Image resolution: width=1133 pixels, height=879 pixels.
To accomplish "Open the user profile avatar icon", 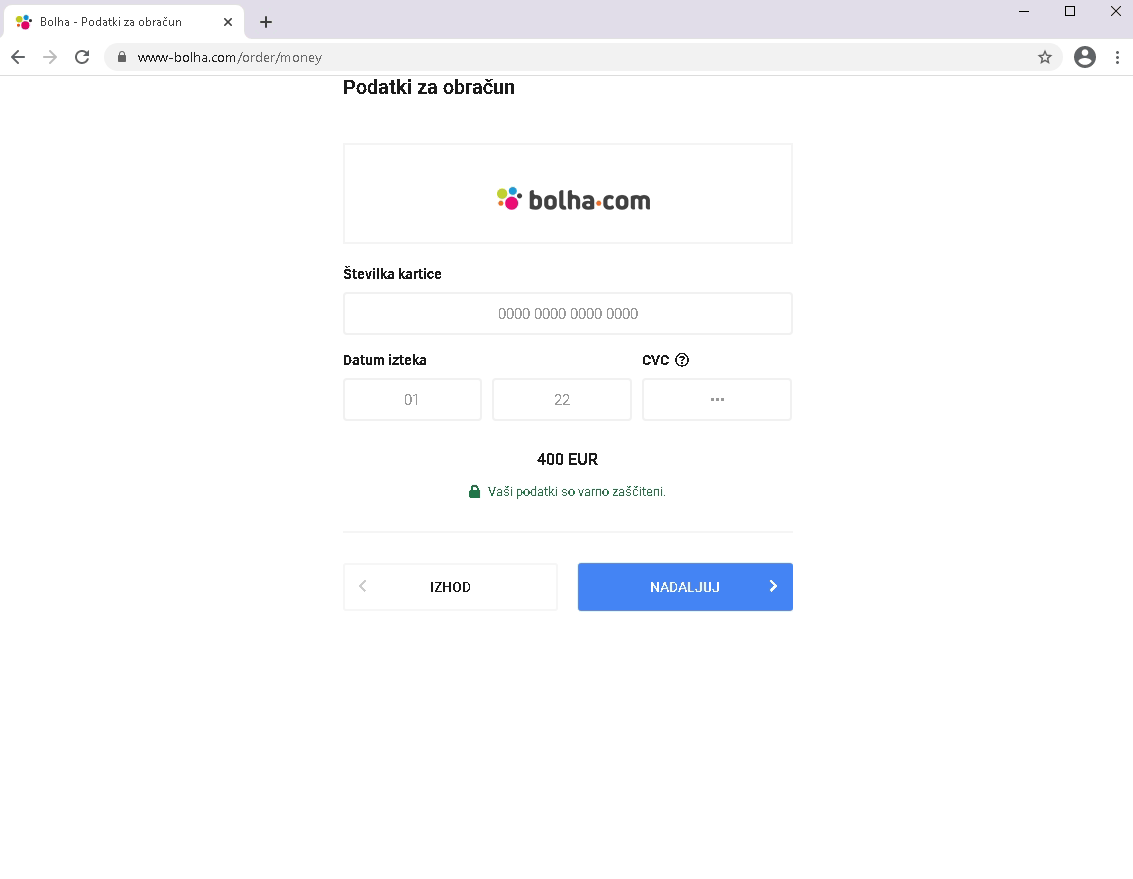I will (x=1085, y=57).
